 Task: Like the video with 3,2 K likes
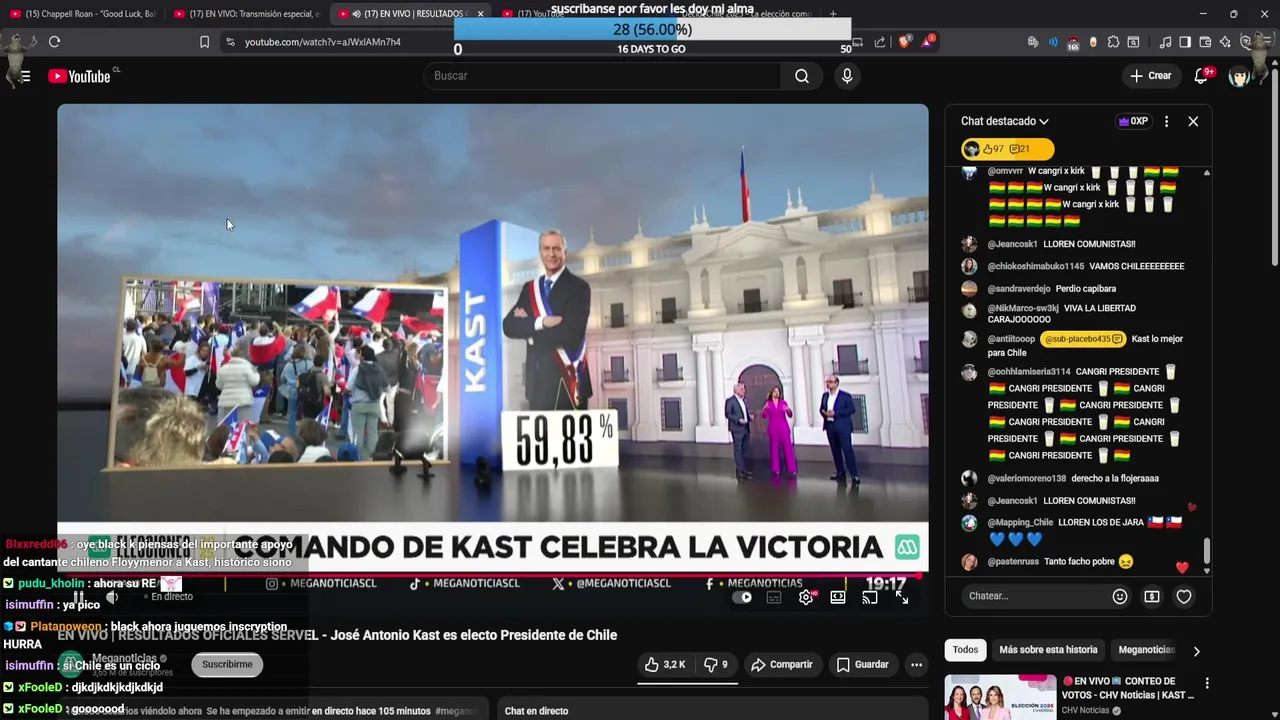pos(664,664)
